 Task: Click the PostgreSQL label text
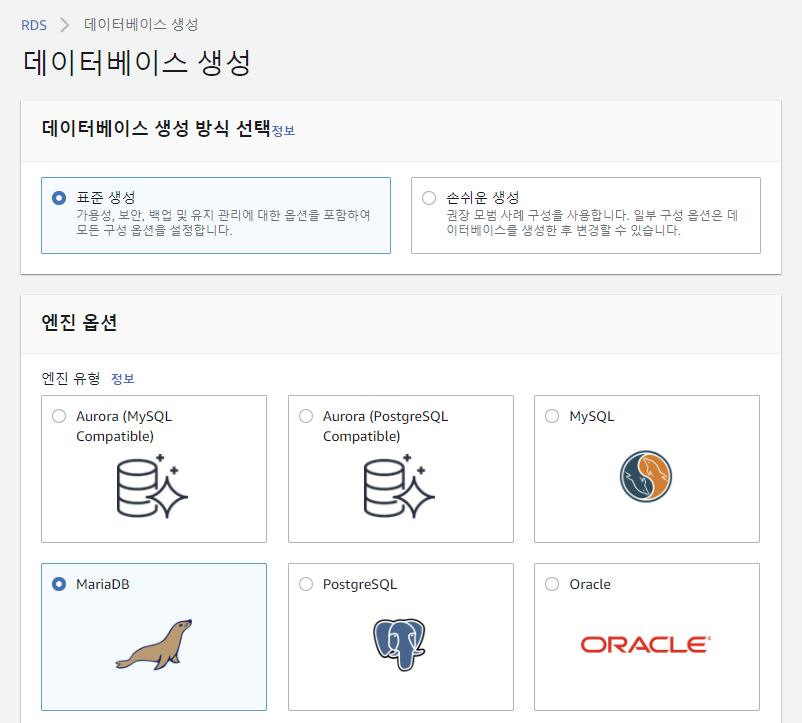tap(360, 584)
